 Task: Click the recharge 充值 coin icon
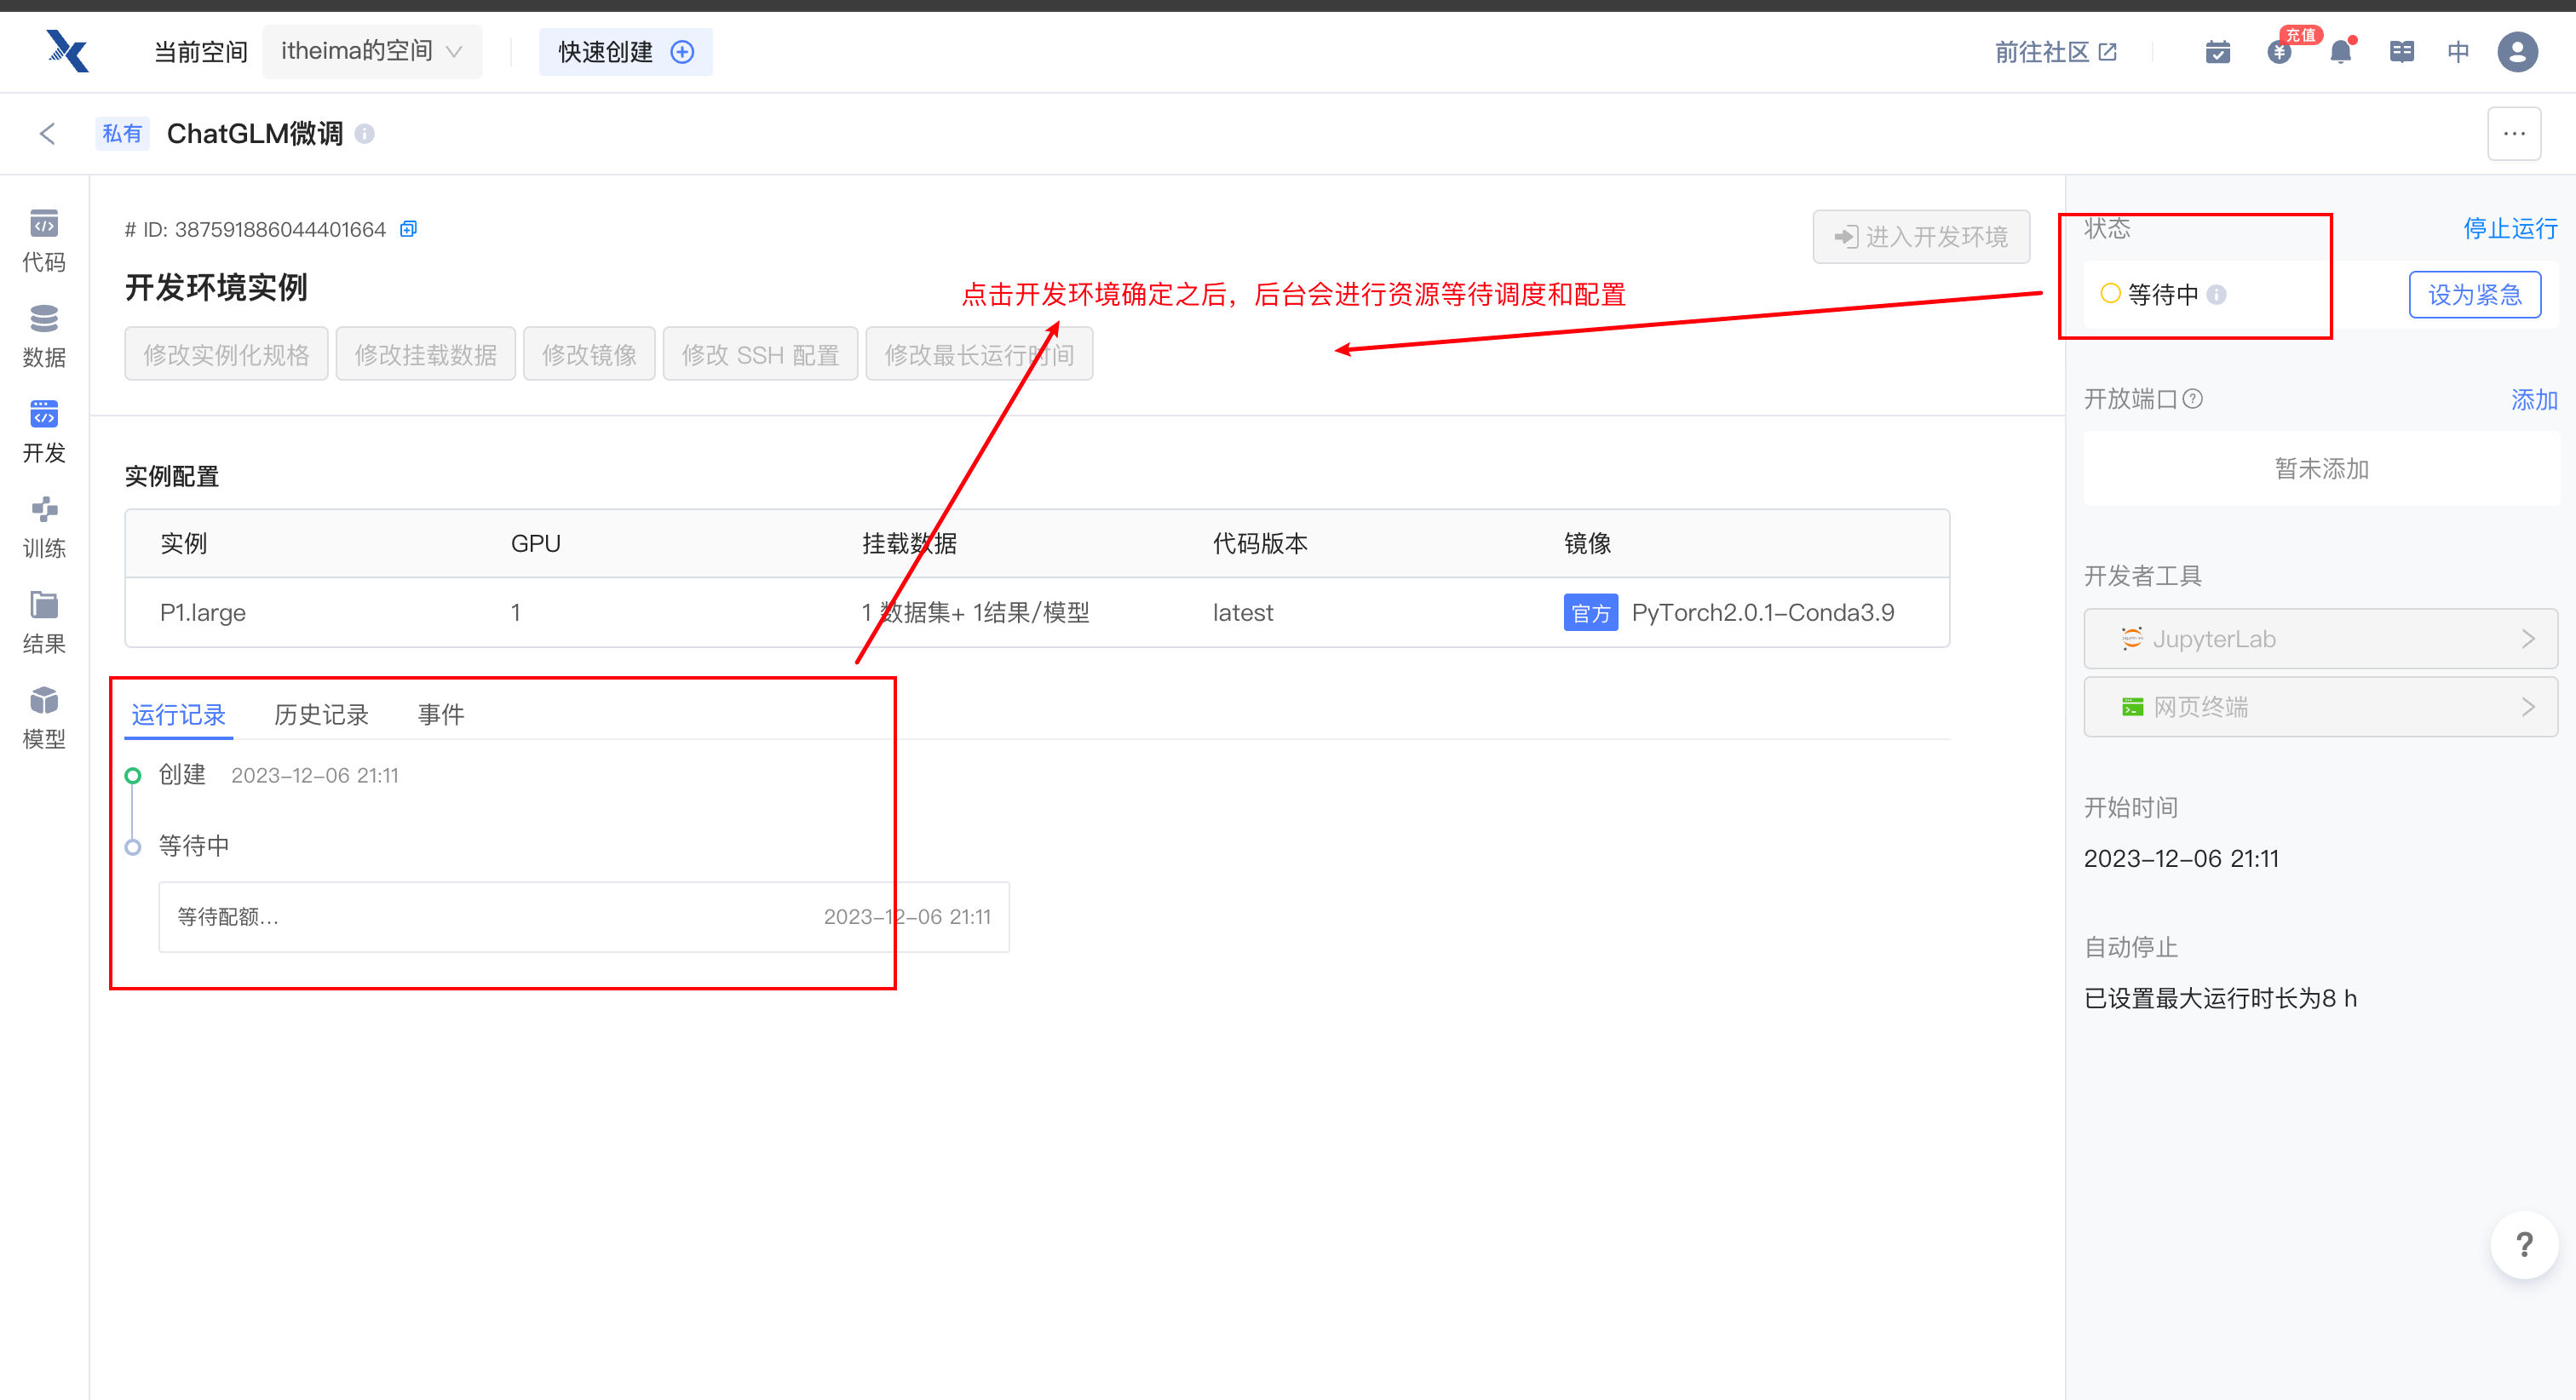pyautogui.click(x=2279, y=52)
